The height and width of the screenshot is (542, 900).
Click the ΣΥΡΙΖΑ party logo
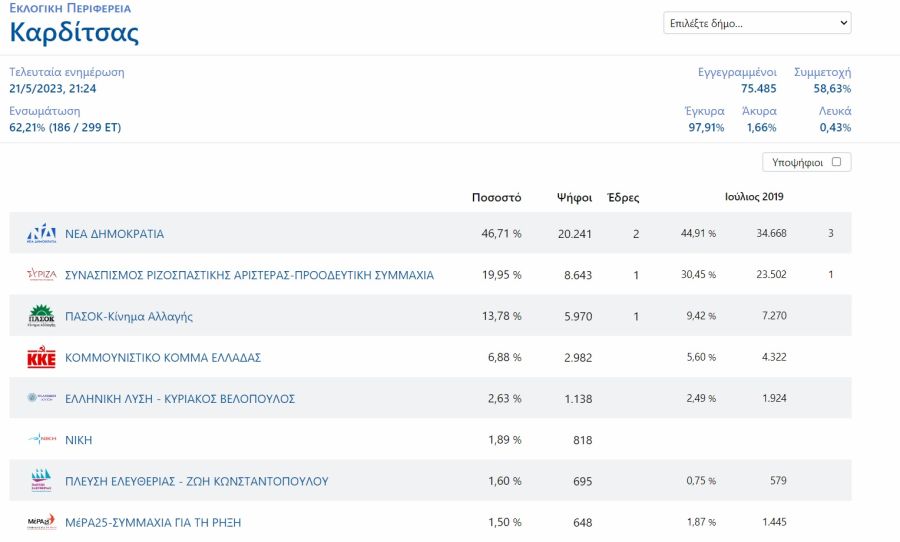[x=41, y=275]
